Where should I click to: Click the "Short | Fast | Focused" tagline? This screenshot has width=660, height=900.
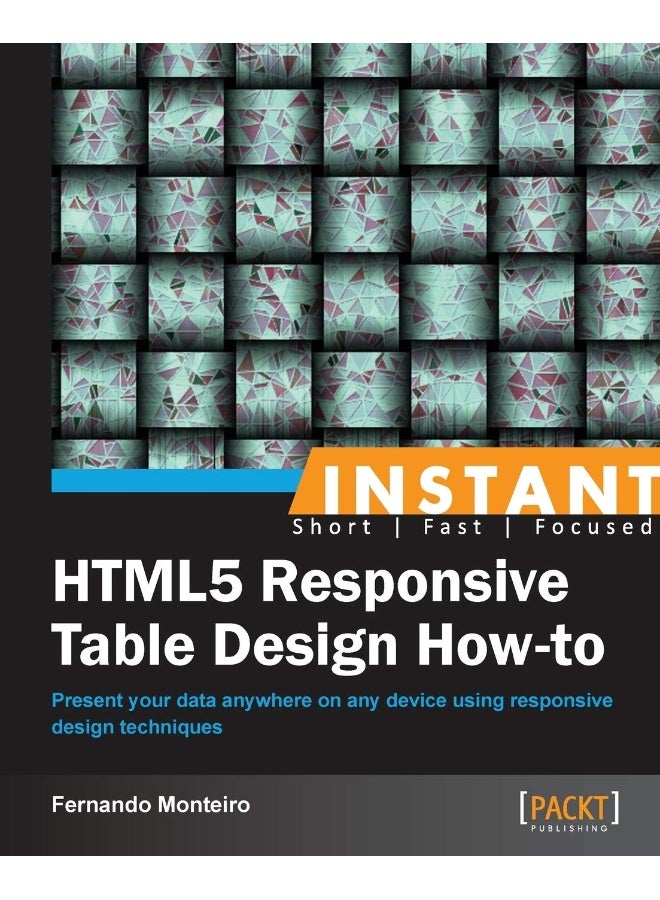coord(473,526)
